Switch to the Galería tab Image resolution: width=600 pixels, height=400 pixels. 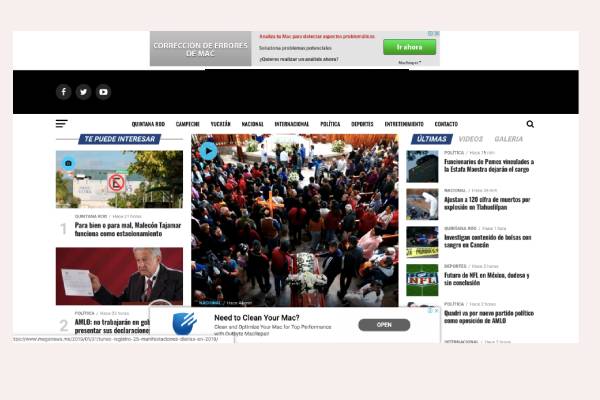[508, 139]
